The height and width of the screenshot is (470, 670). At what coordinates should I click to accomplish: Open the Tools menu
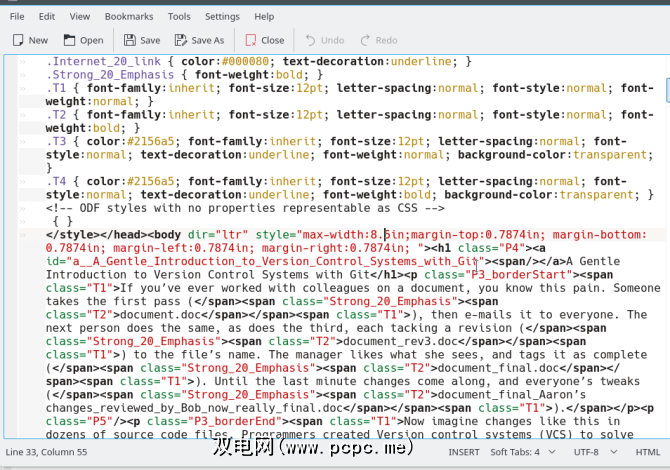click(179, 17)
